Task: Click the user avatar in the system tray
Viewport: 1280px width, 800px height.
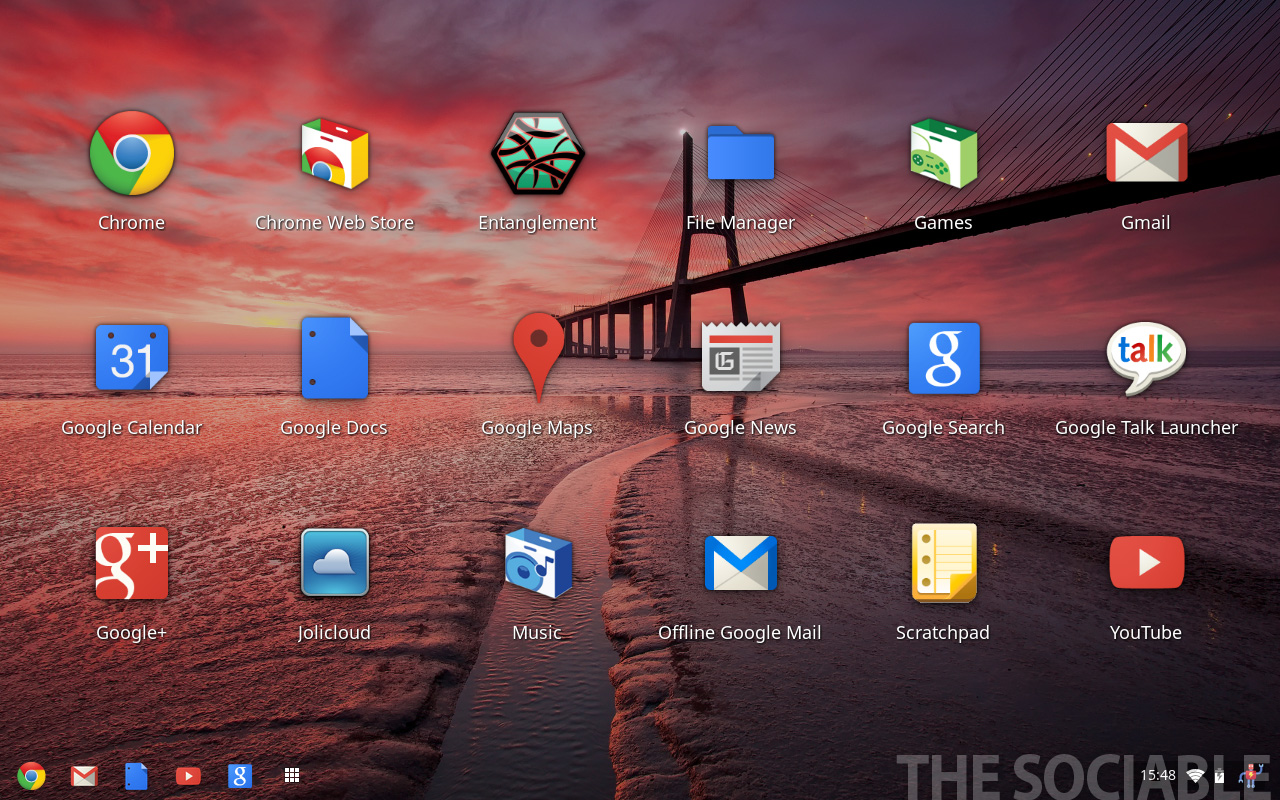Action: 1252,775
